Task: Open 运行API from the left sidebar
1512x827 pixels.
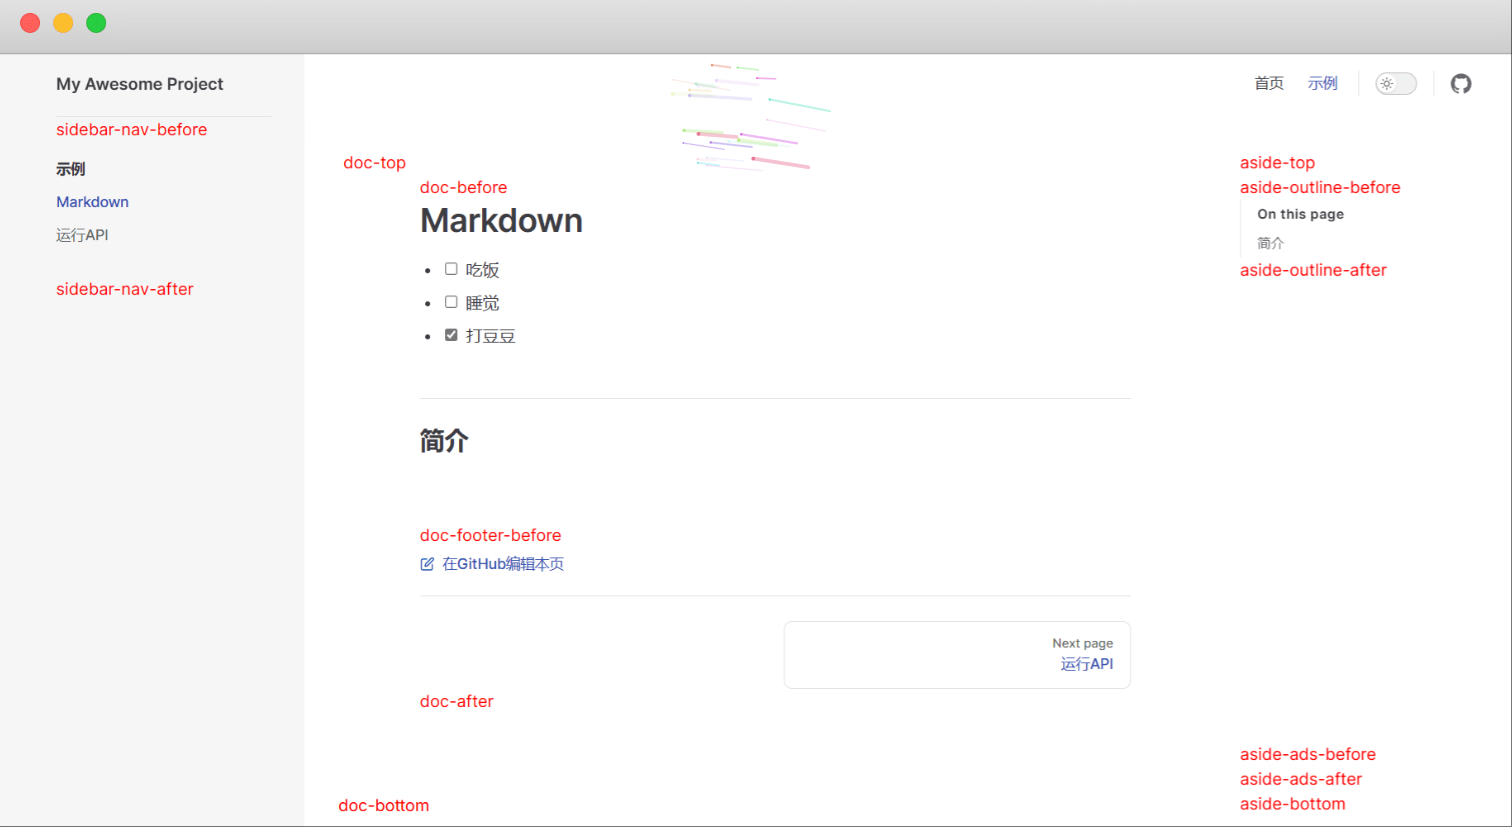Action: [82, 235]
